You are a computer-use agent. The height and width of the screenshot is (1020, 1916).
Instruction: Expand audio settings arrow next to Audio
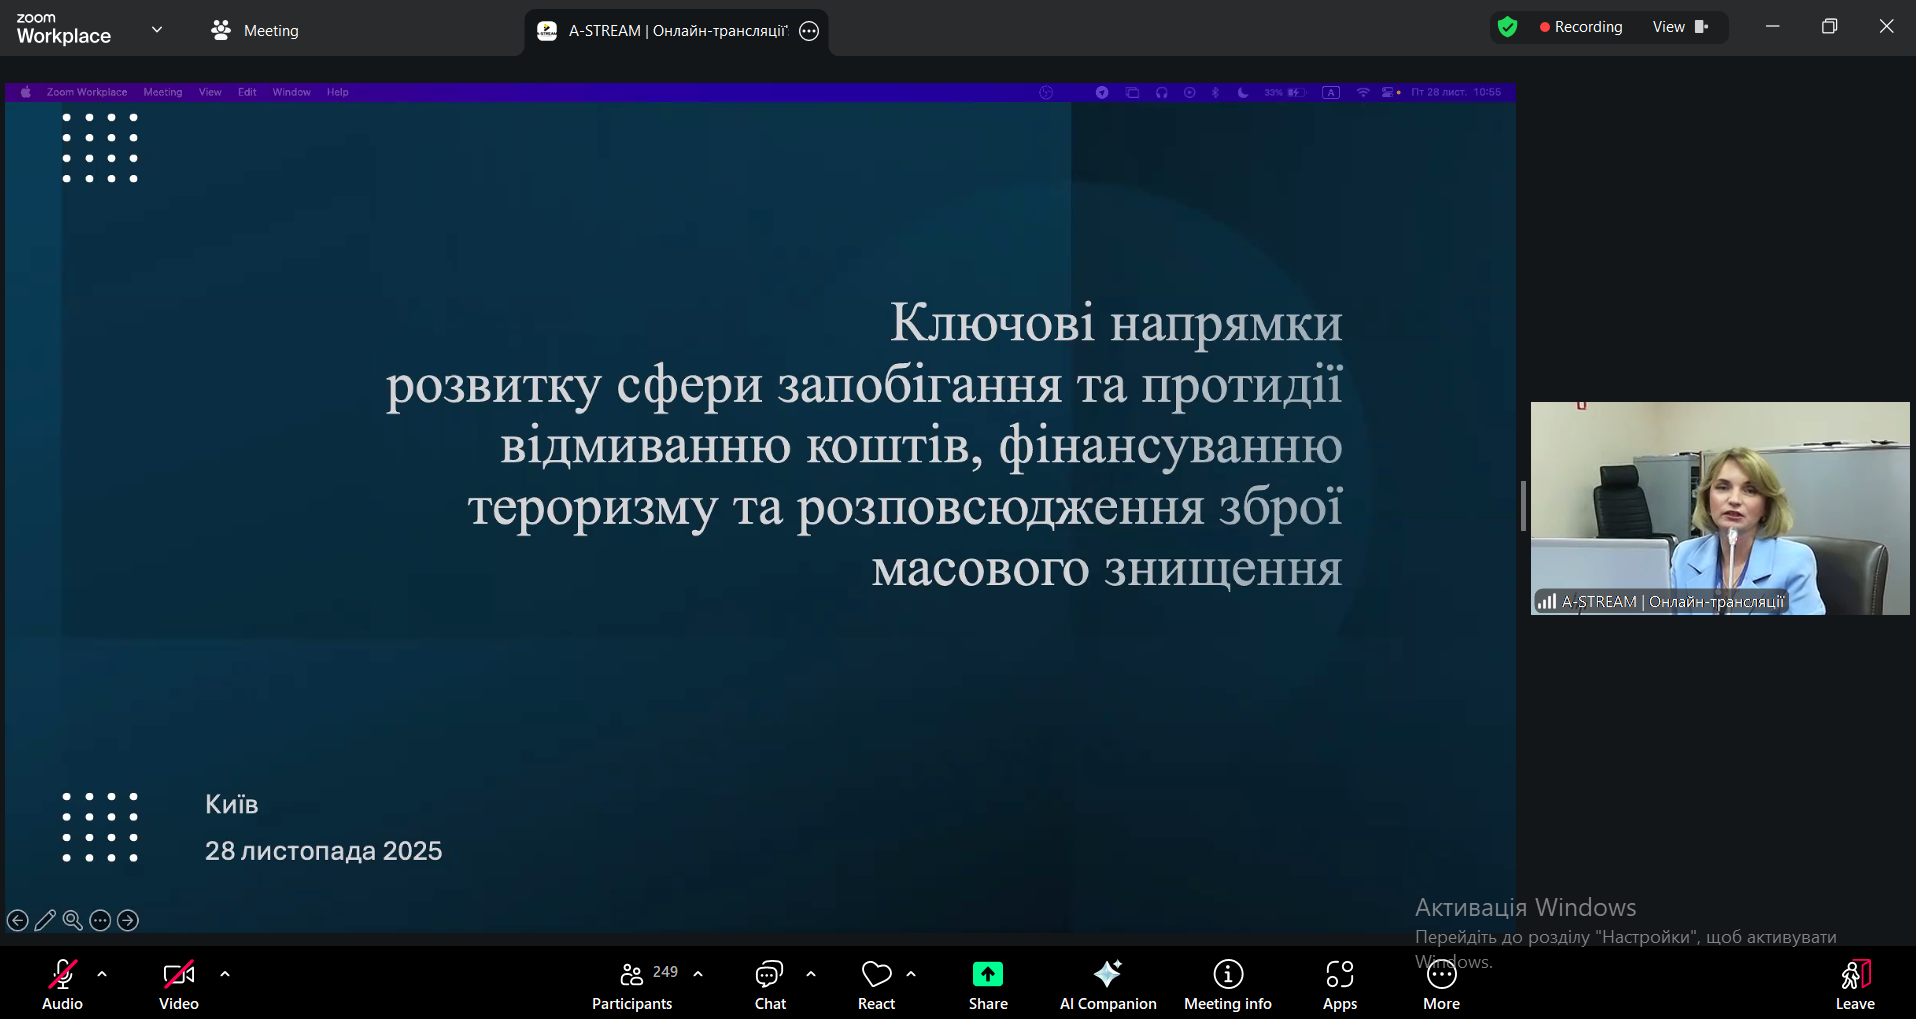(102, 974)
